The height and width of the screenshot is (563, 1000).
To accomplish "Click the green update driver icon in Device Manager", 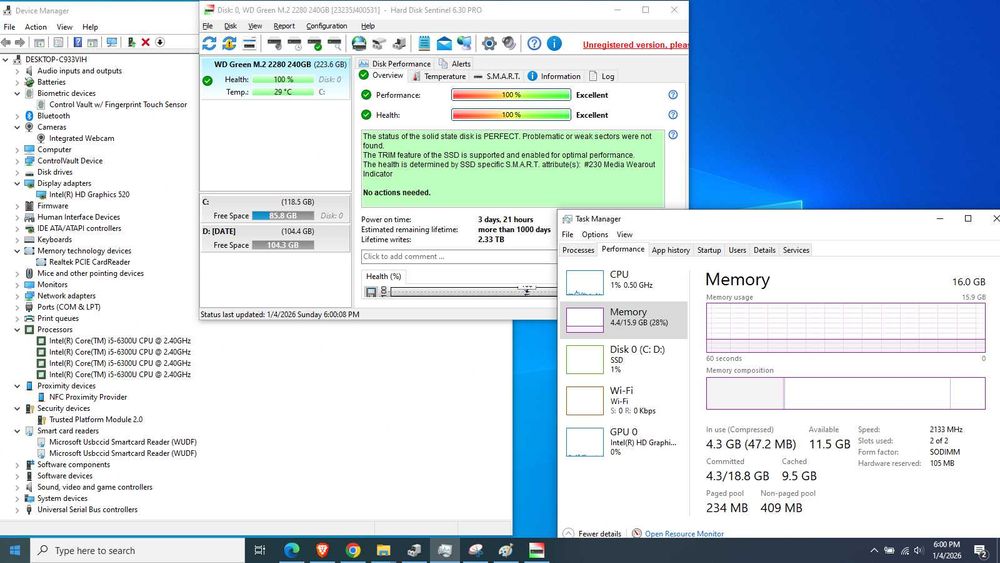I will [x=131, y=42].
